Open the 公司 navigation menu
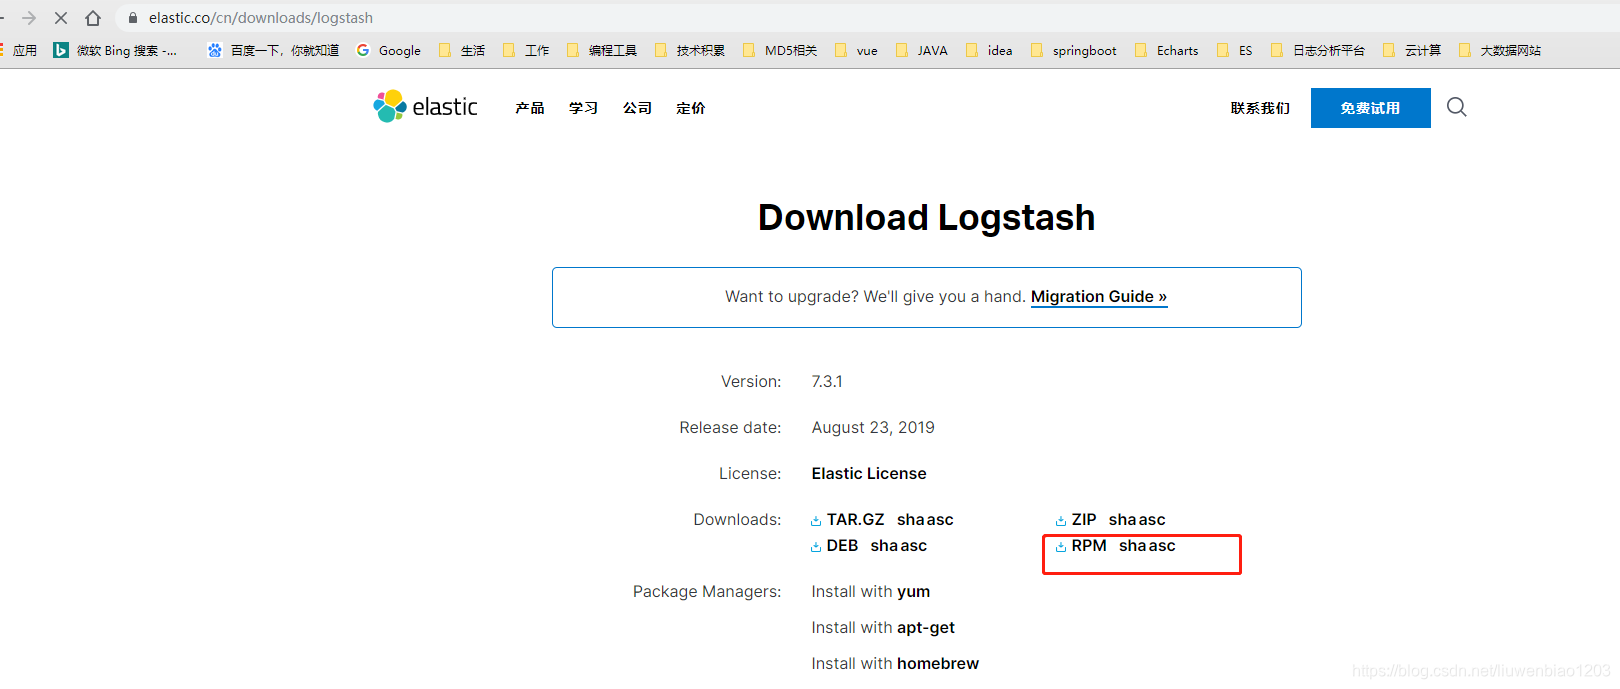The height and width of the screenshot is (689, 1620). tap(637, 108)
